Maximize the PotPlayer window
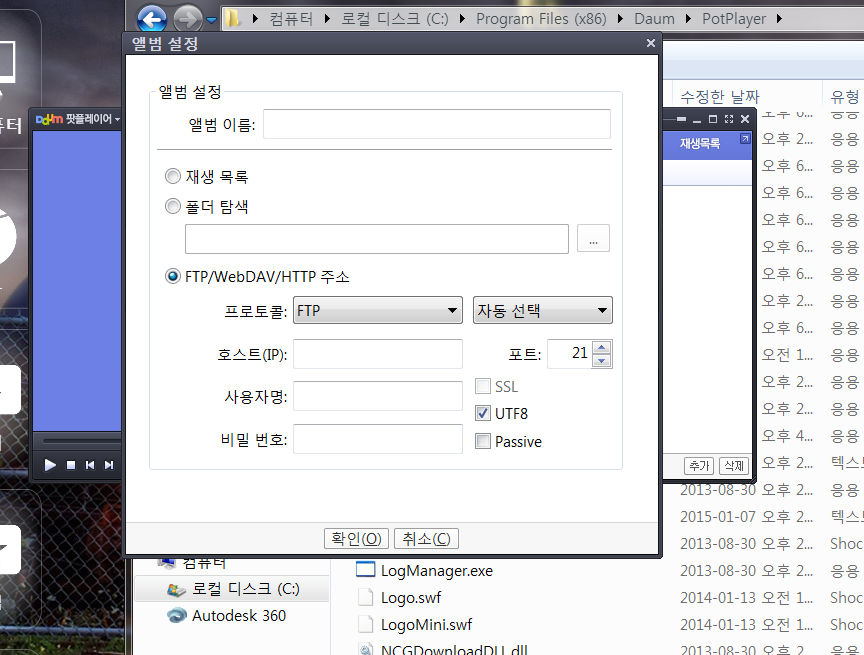 pyautogui.click(x=712, y=119)
